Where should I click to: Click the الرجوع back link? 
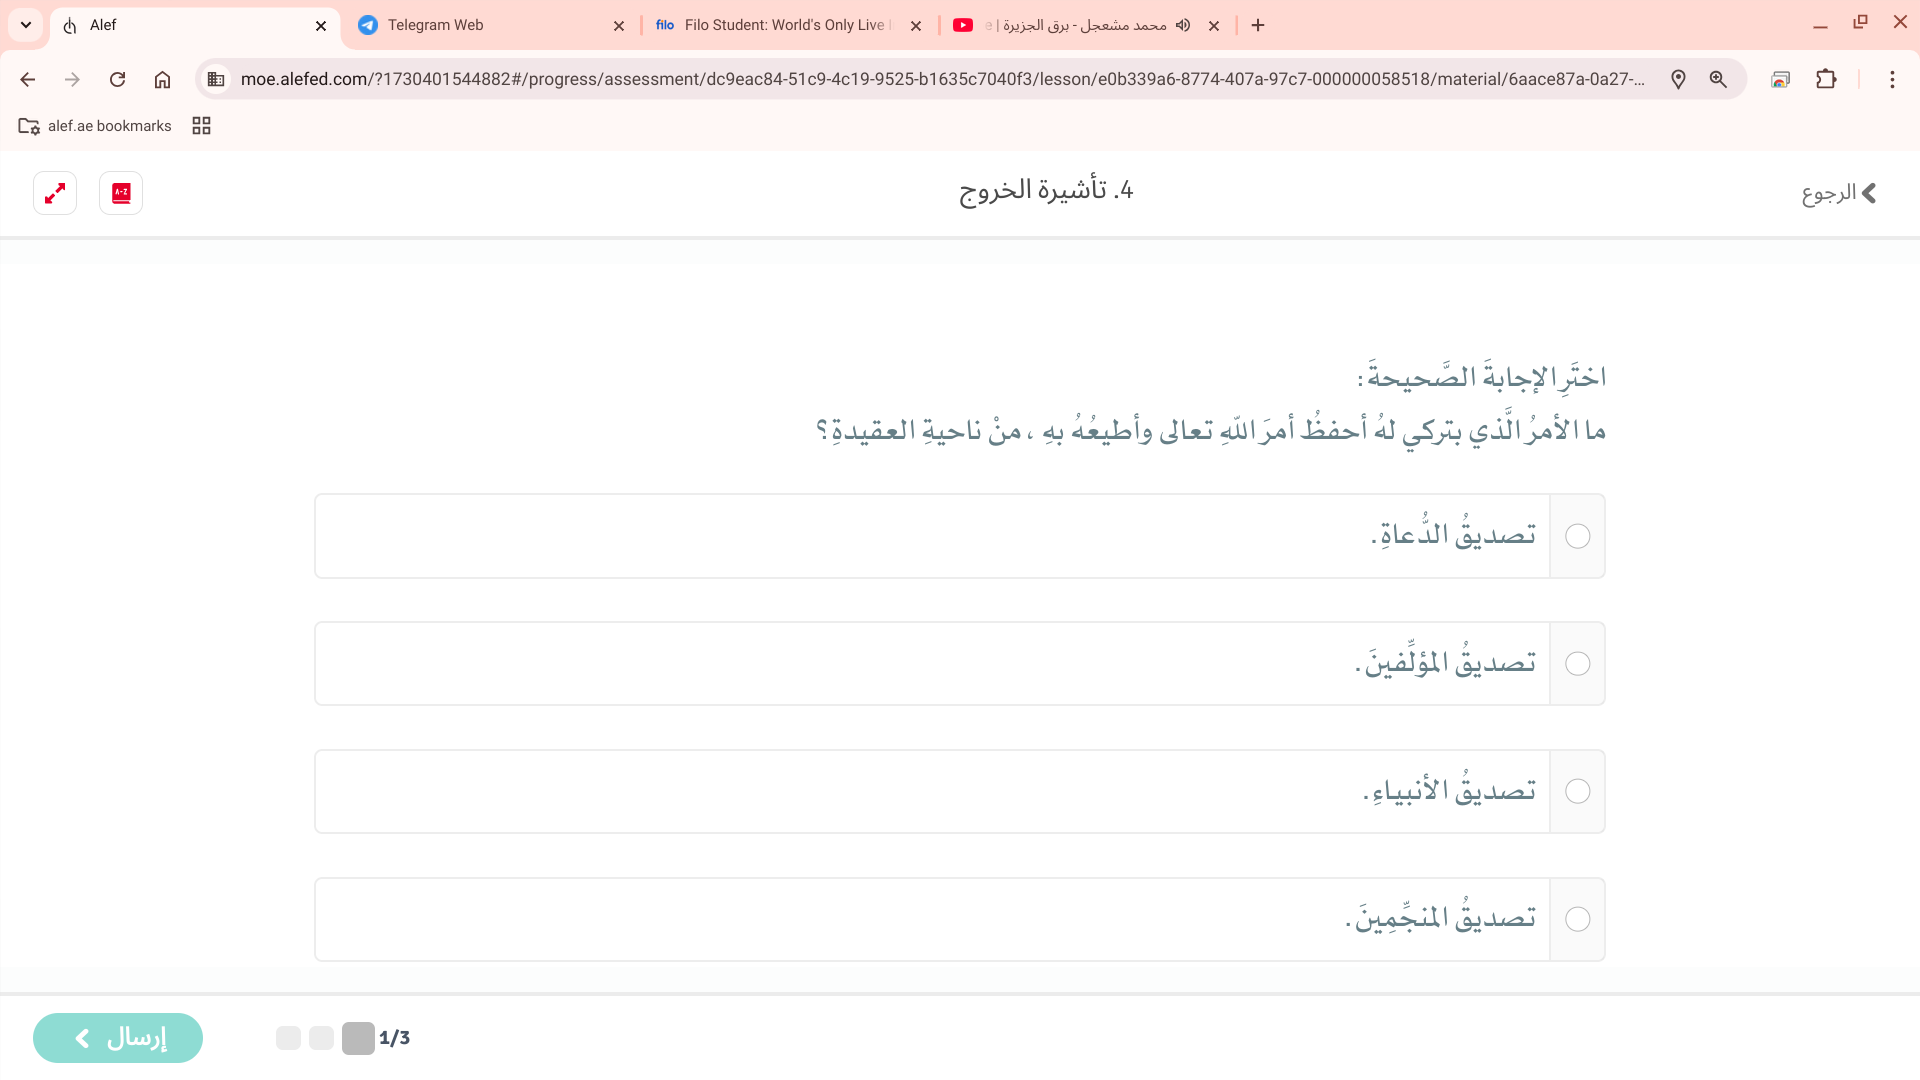pyautogui.click(x=1839, y=193)
